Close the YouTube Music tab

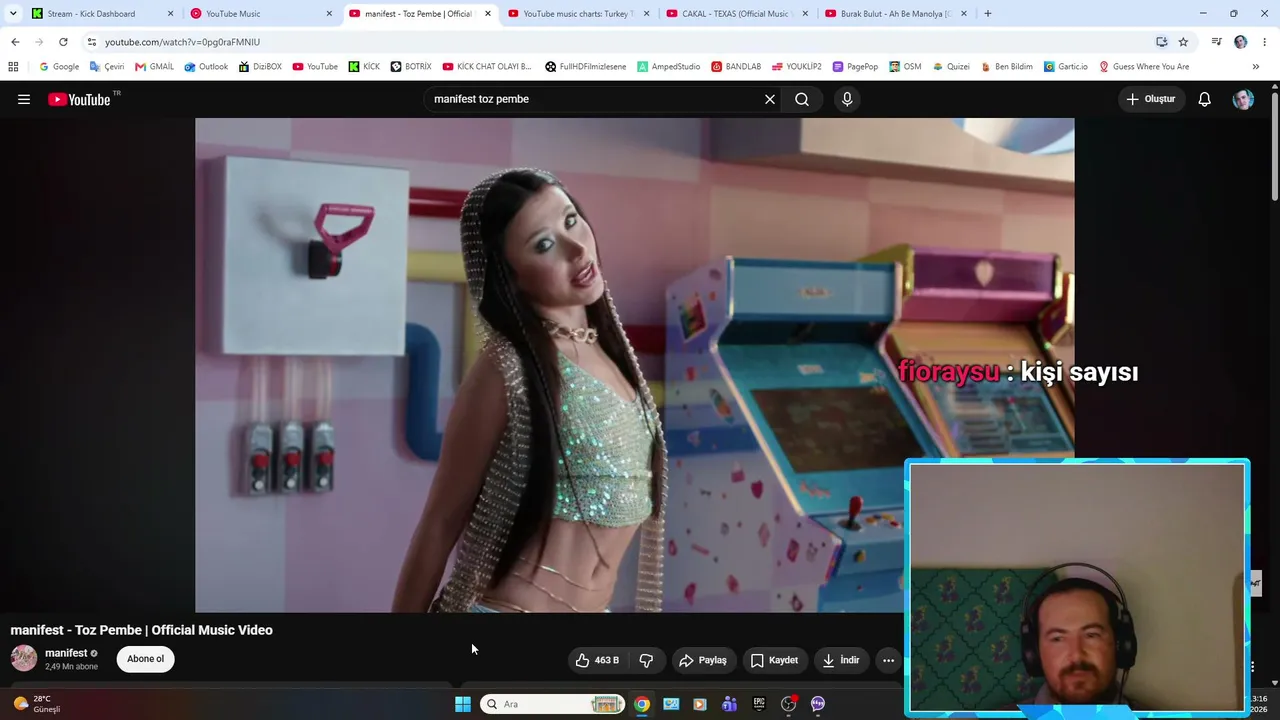[329, 14]
